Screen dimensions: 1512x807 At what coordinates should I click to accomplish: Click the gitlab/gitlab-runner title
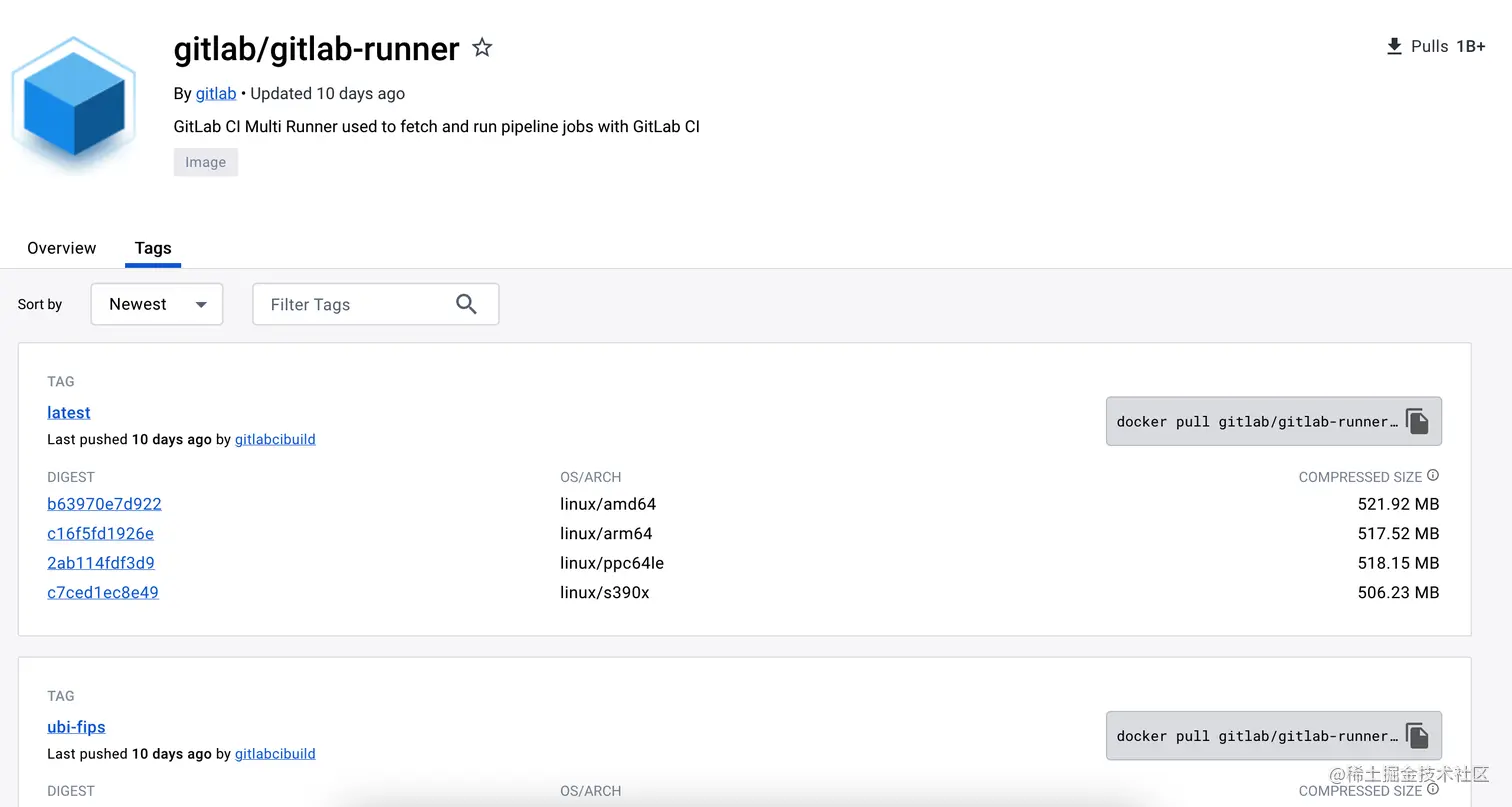[316, 48]
